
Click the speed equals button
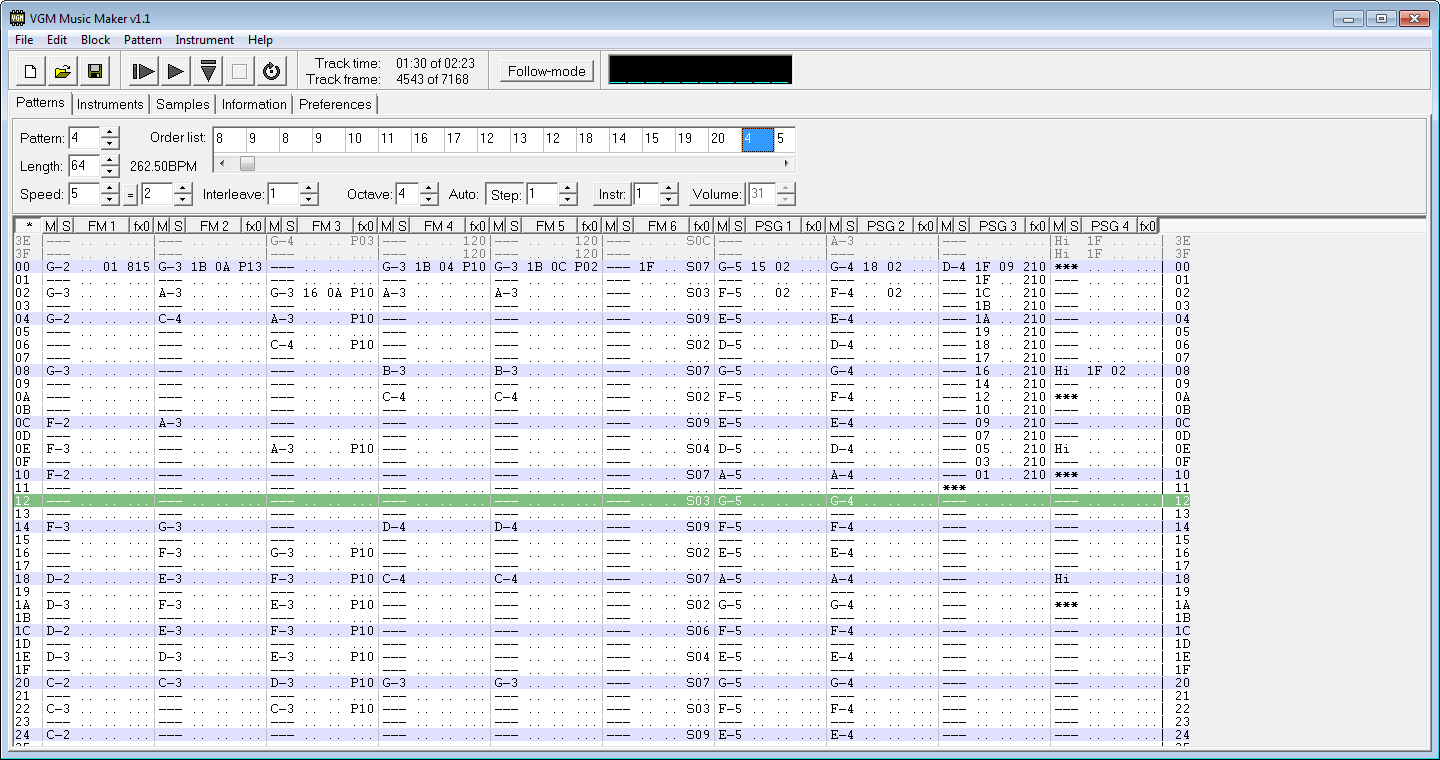131,195
